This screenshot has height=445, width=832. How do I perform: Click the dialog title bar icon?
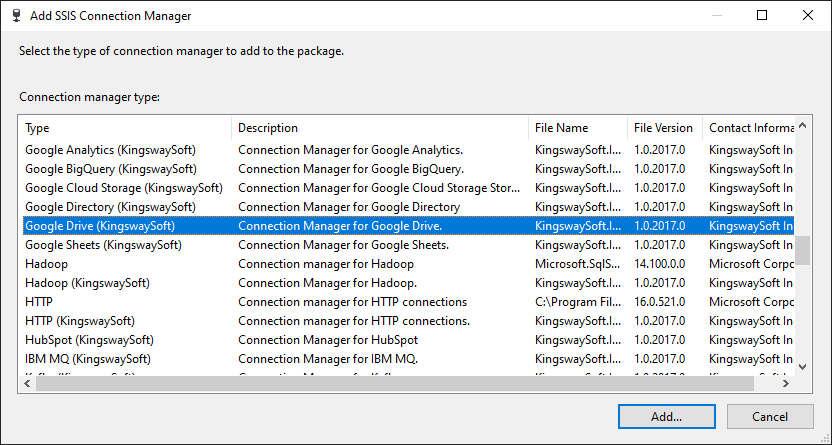16,15
